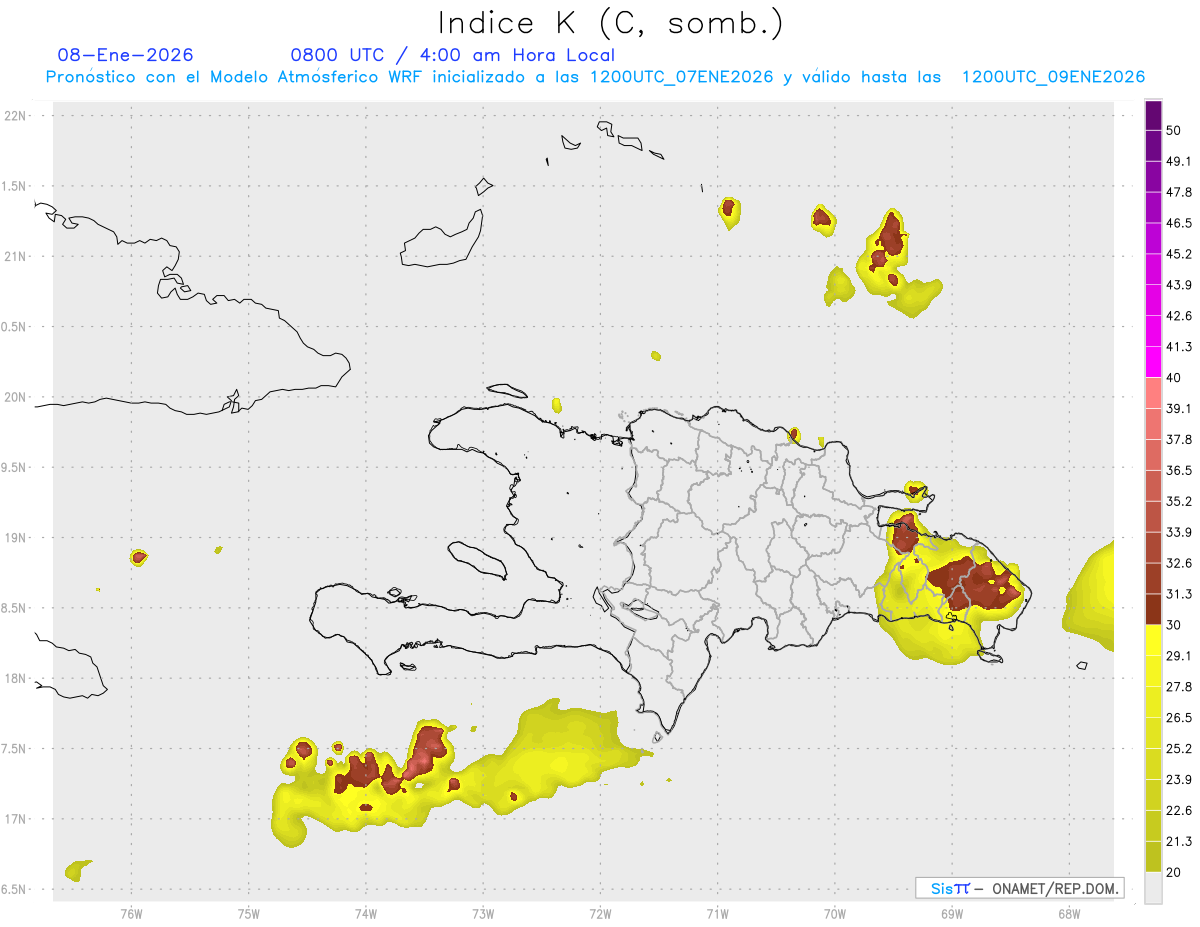The height and width of the screenshot is (927, 1200).
Task: Click the "22.6" color scale value
Action: [x=1179, y=811]
